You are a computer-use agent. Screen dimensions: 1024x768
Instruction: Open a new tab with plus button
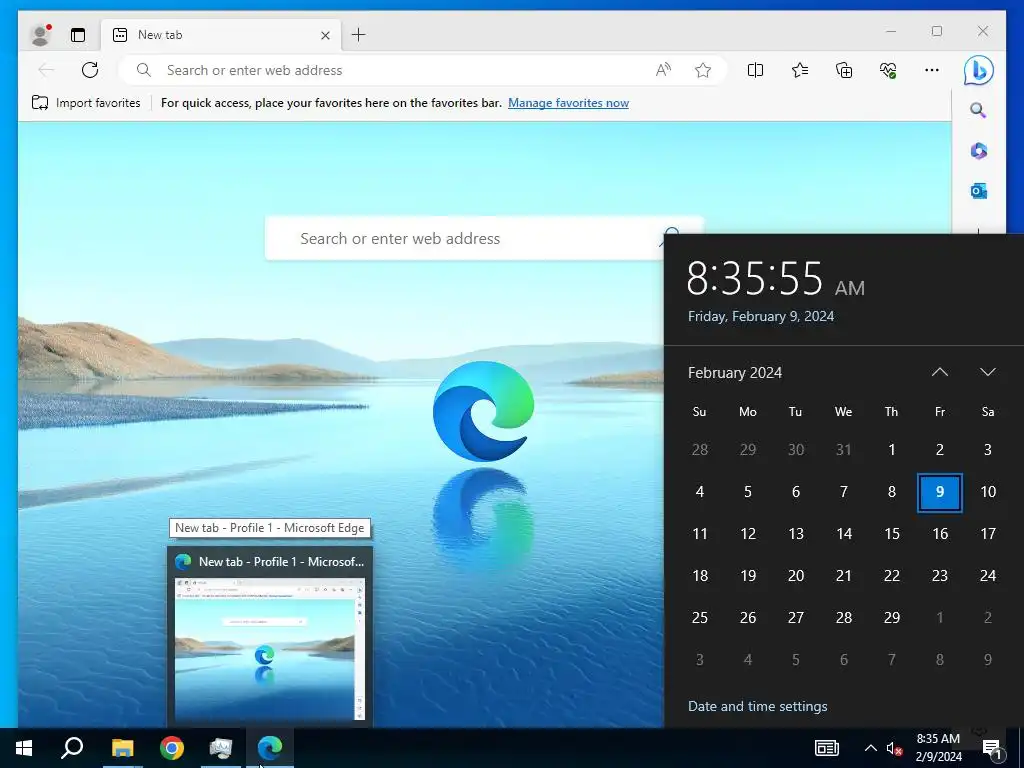click(359, 35)
